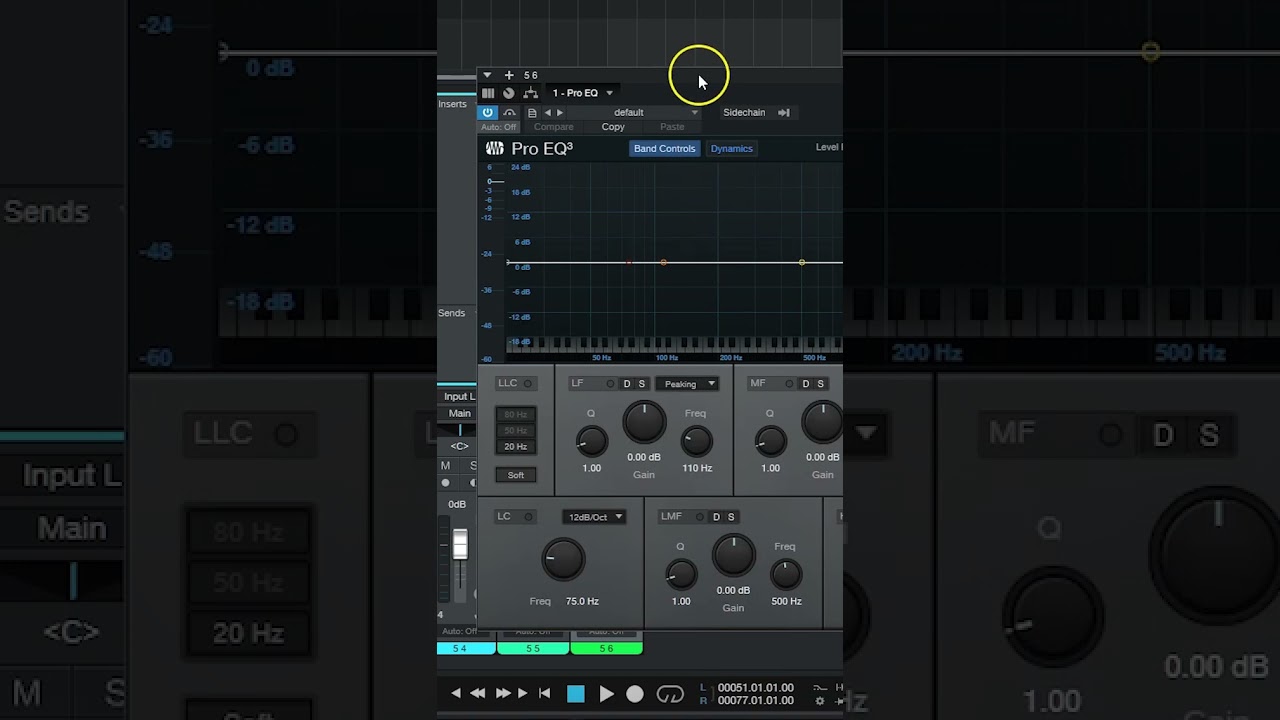Viewport: 1280px width, 720px height.
Task: Click the channel volume fader handle
Action: tap(460, 545)
